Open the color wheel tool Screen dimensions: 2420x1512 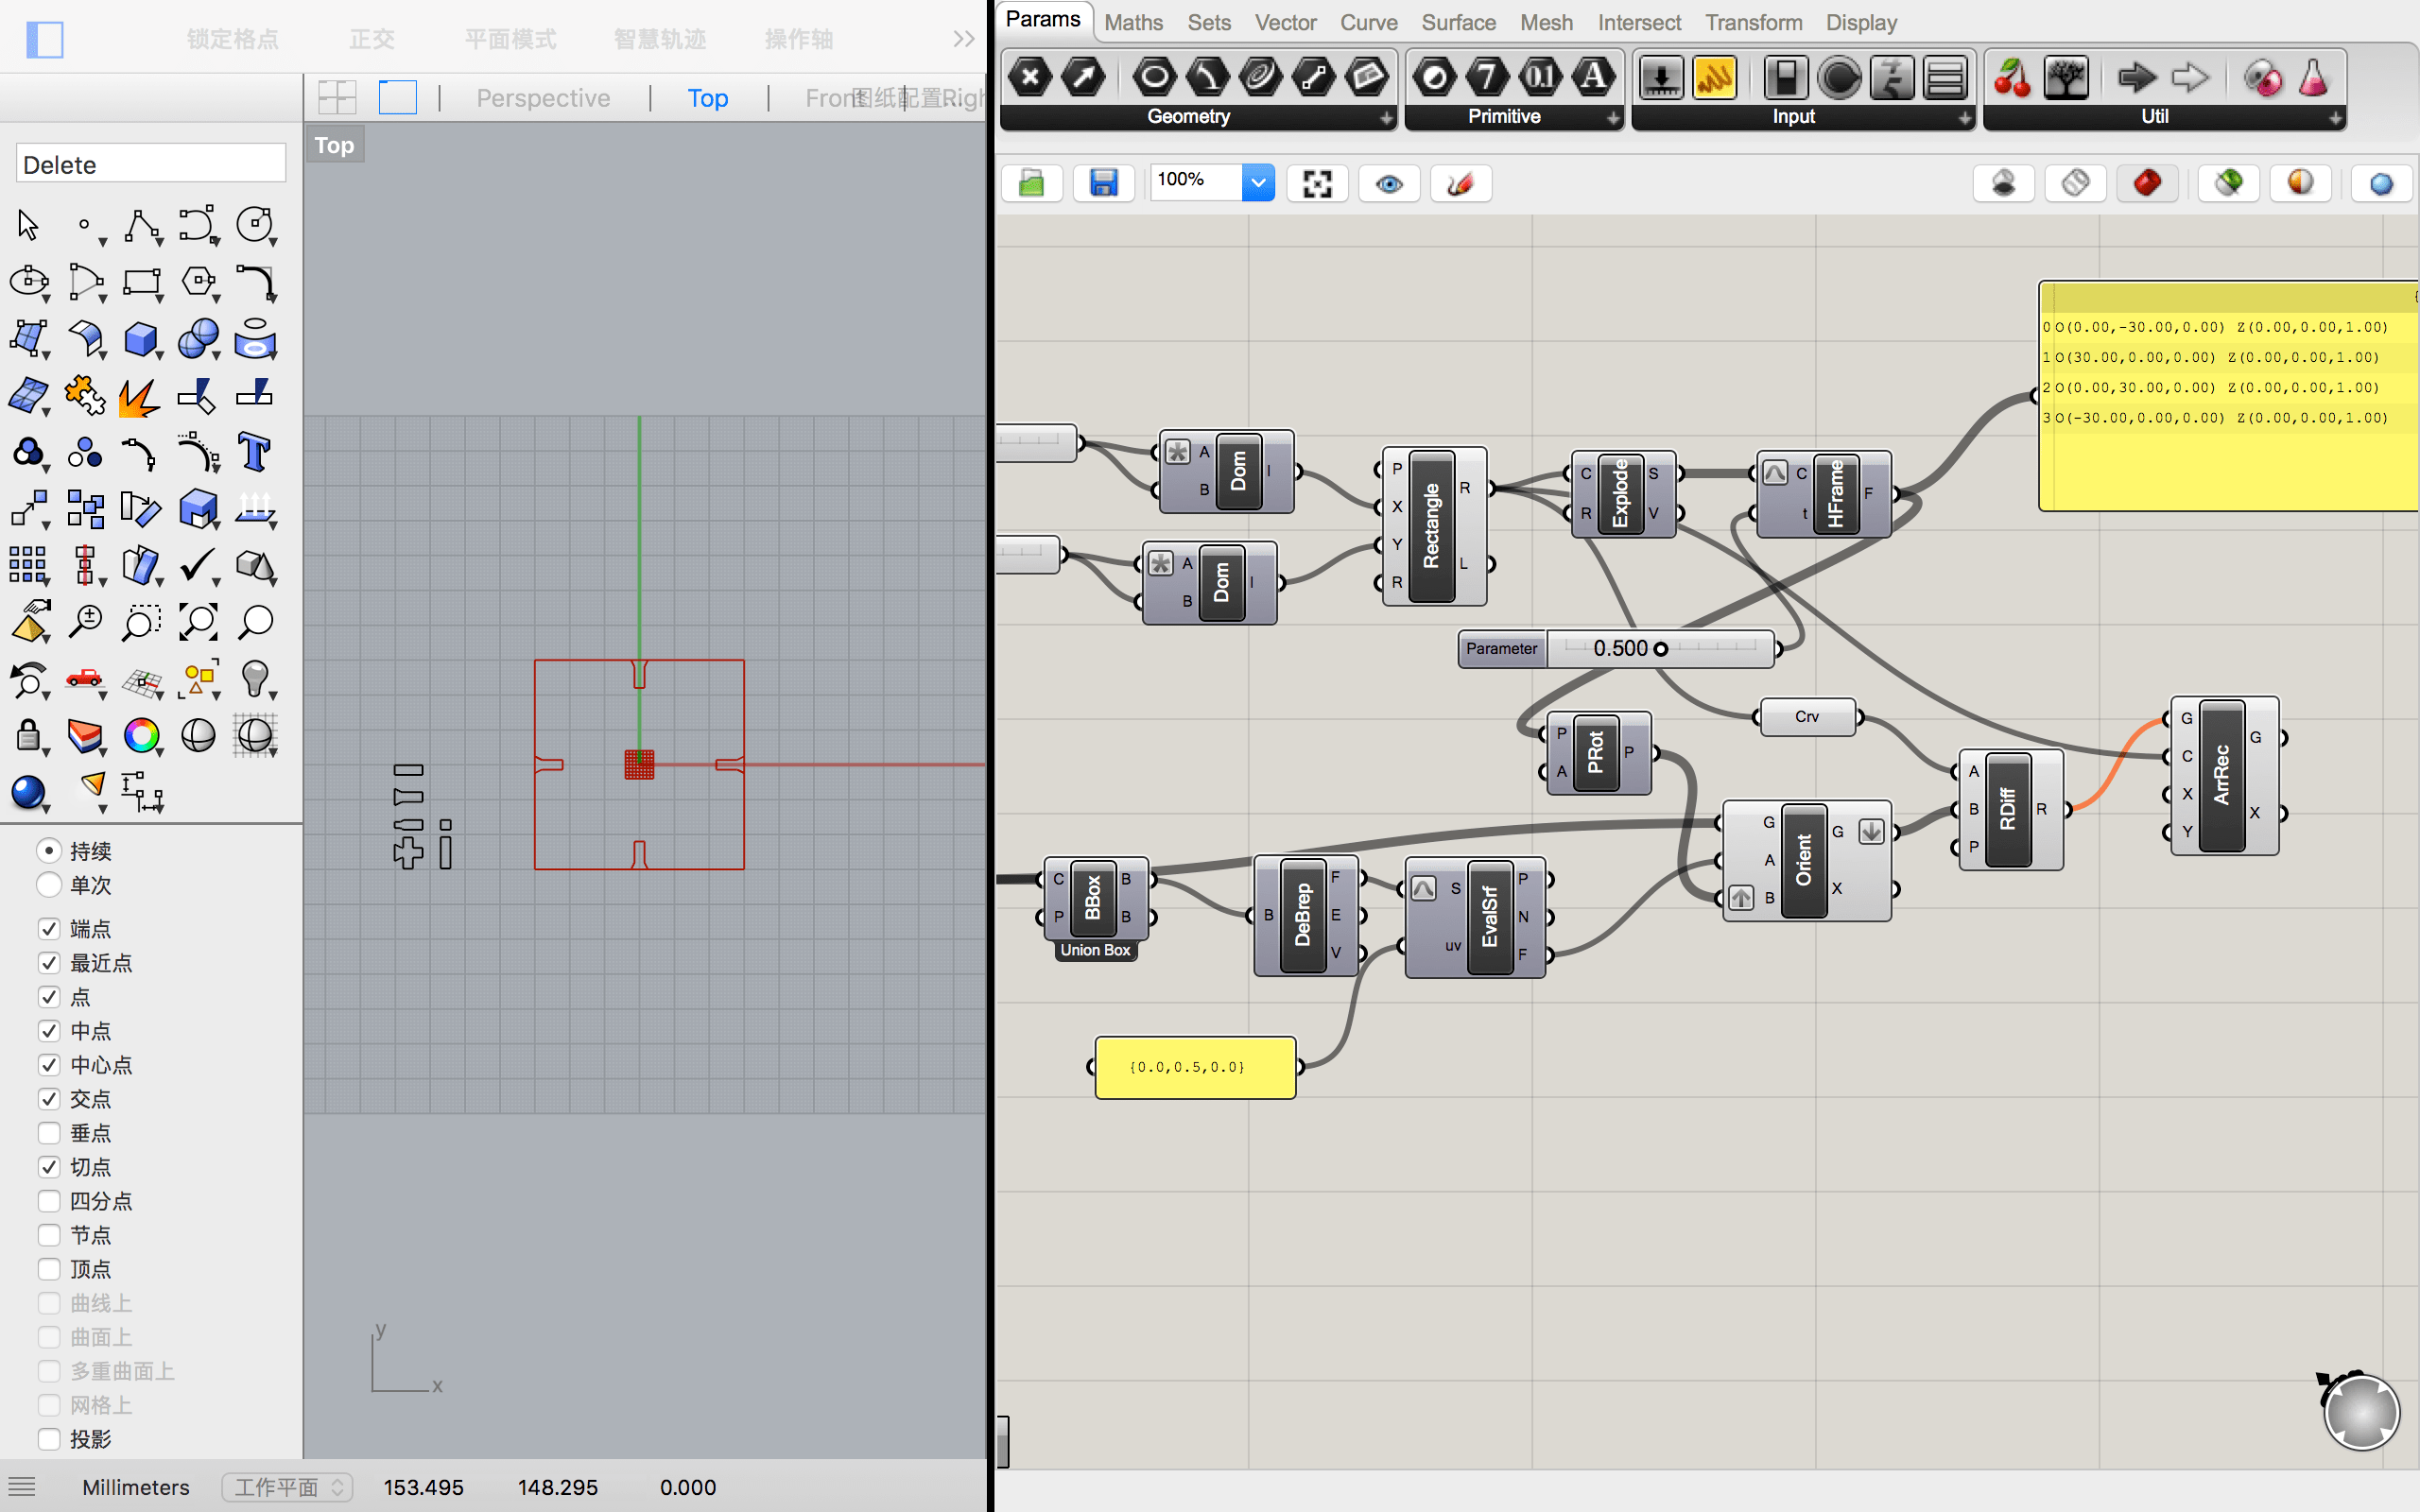click(x=141, y=736)
